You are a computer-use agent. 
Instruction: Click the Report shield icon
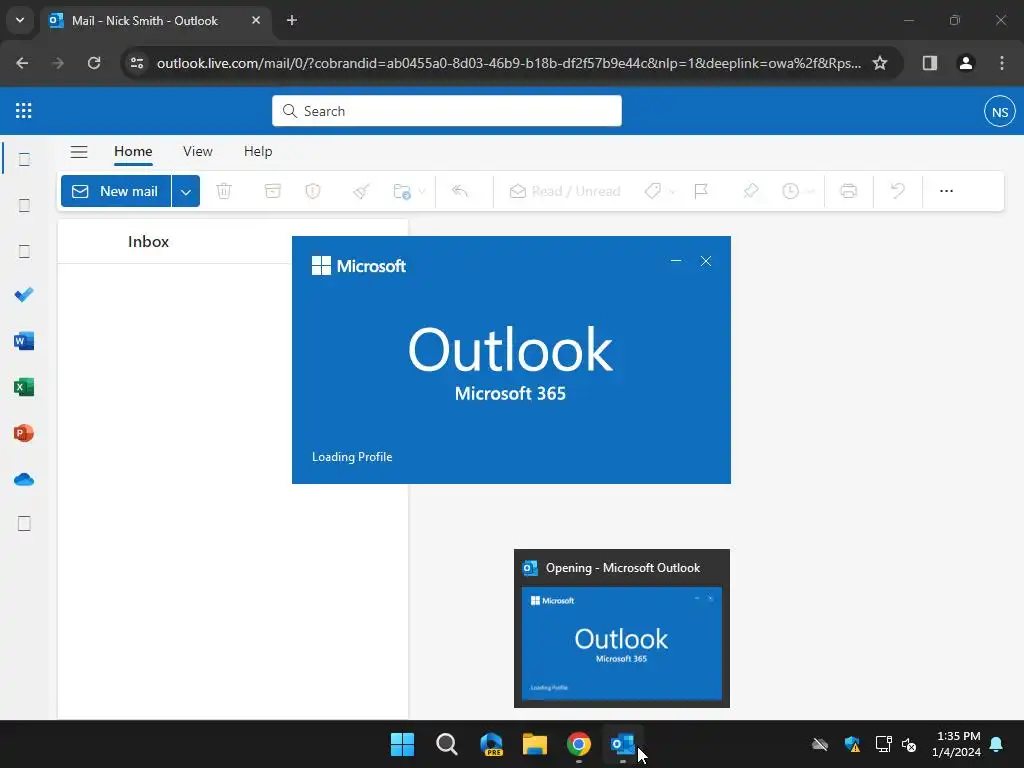(x=313, y=191)
